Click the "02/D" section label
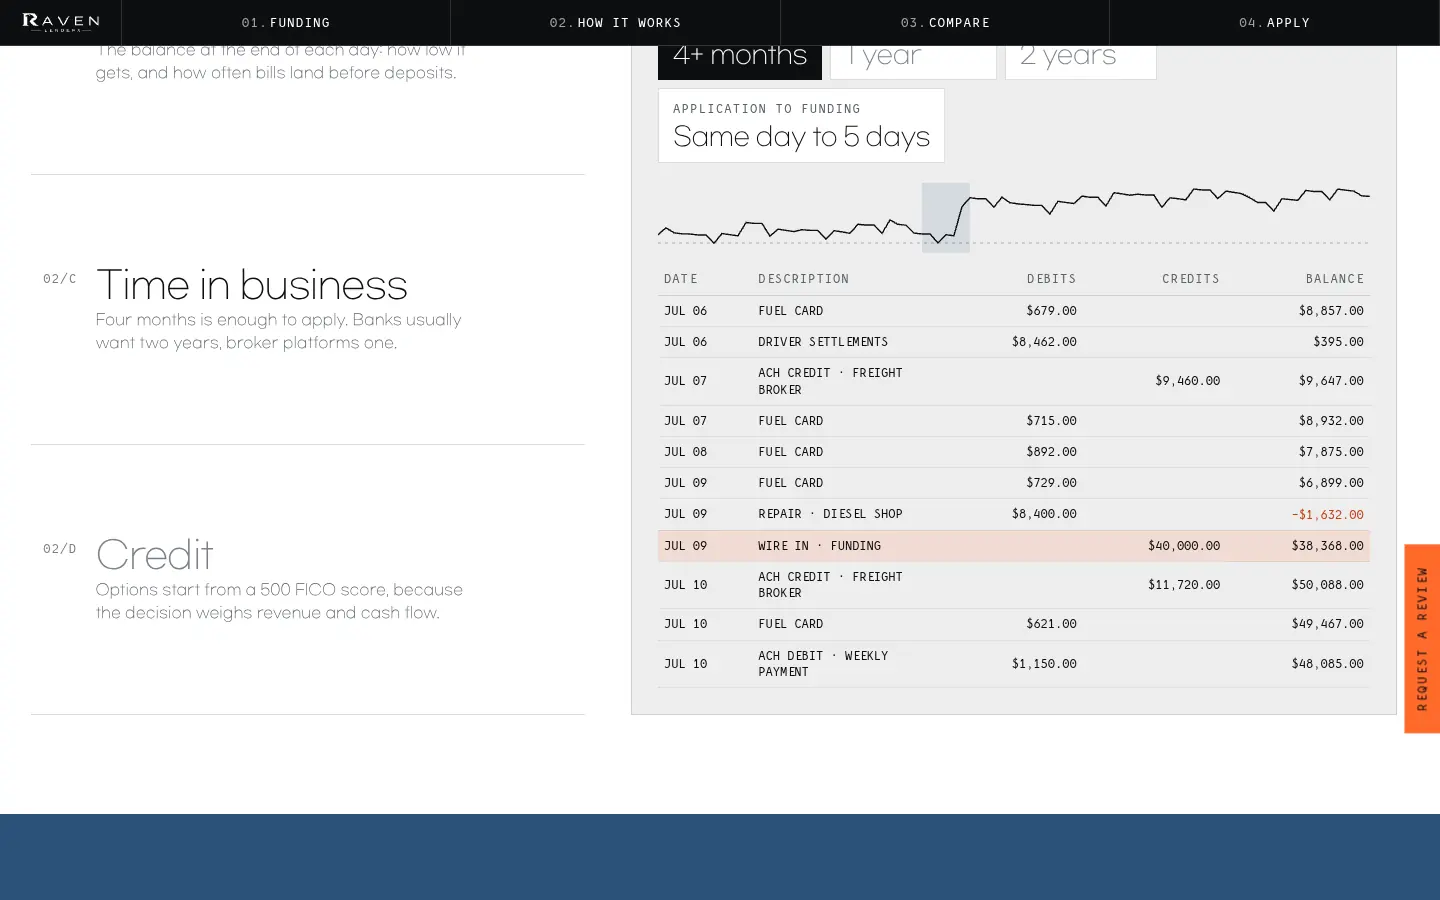Image resolution: width=1440 pixels, height=900 pixels. coord(60,549)
